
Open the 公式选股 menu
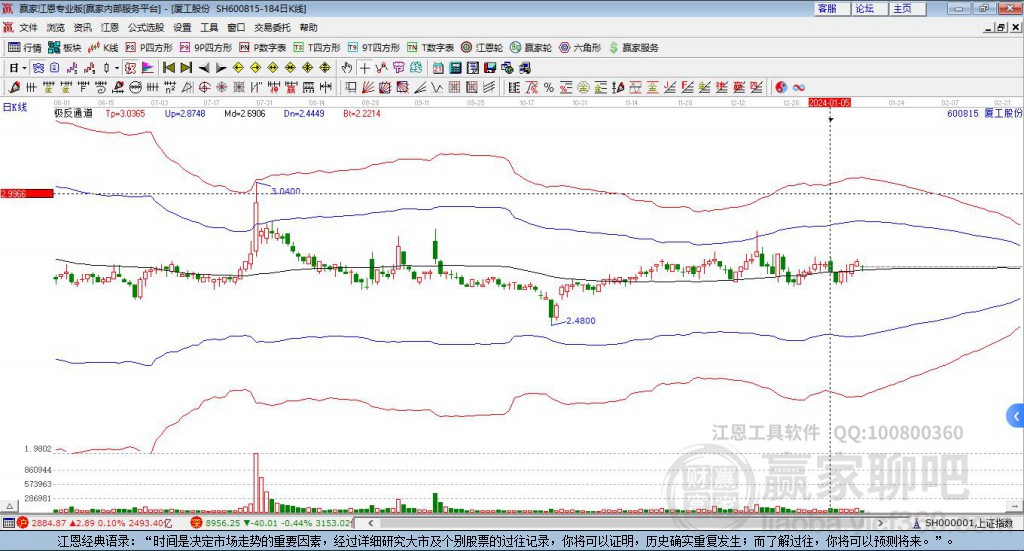point(146,27)
